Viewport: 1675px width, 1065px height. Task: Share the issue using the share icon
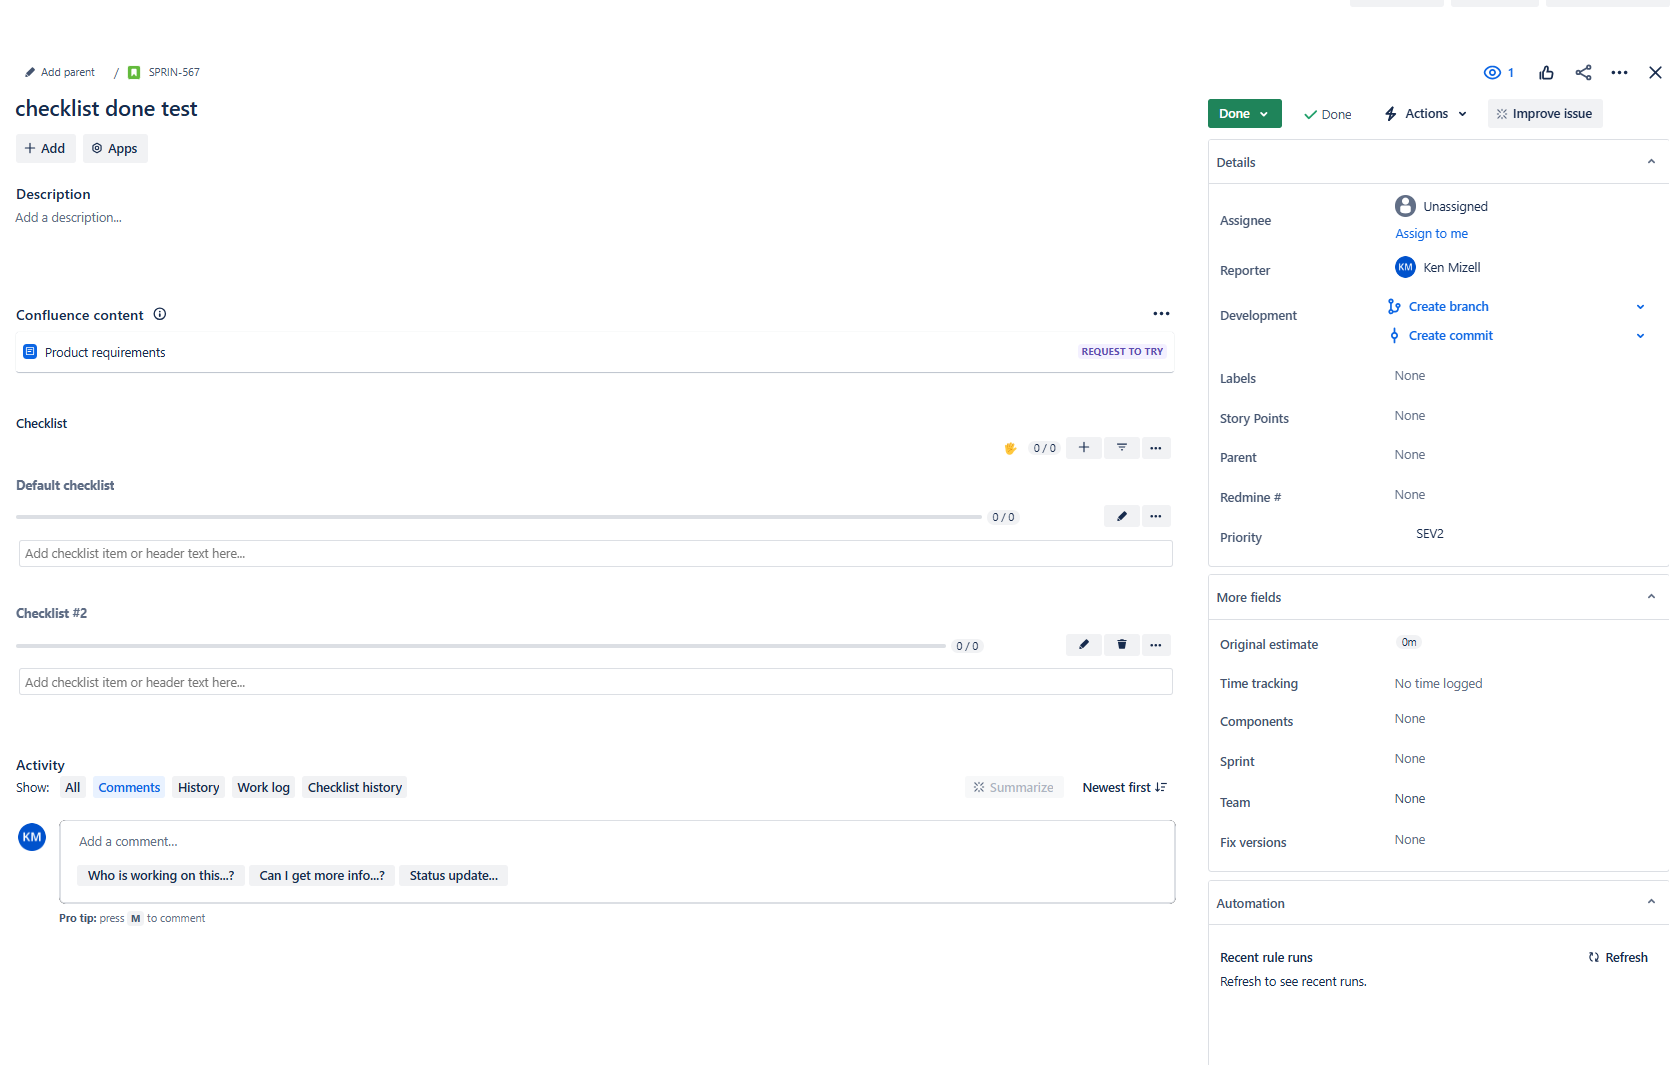click(x=1583, y=72)
